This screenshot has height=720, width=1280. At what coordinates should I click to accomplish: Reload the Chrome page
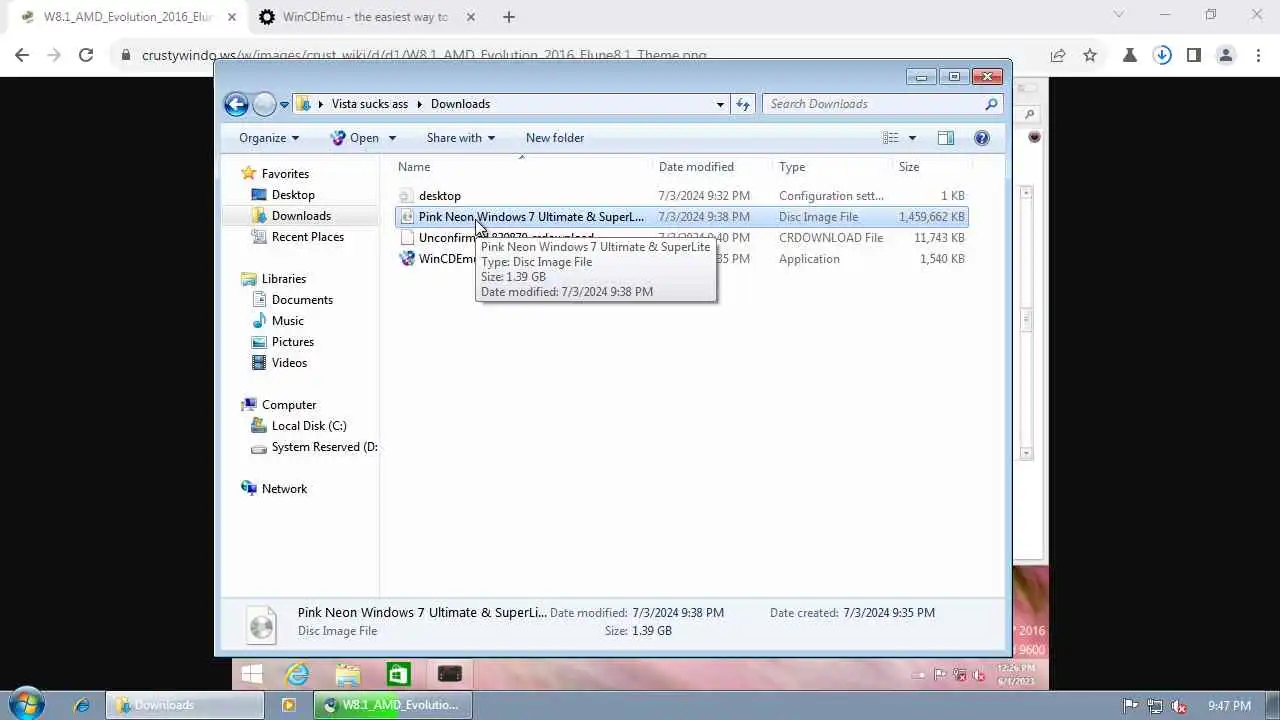coord(86,56)
